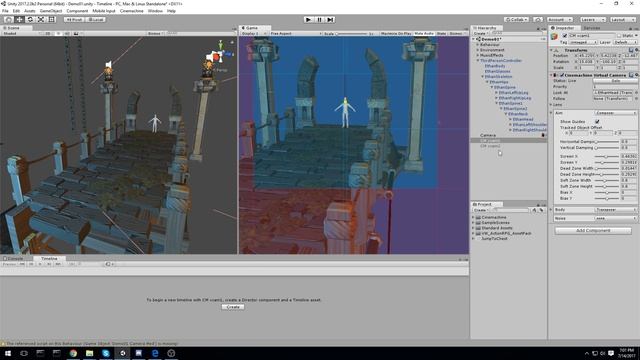Image resolution: width=640 pixels, height=360 pixels.
Task: Adjust the Dead Zone Height slider
Action: [x=607, y=174]
